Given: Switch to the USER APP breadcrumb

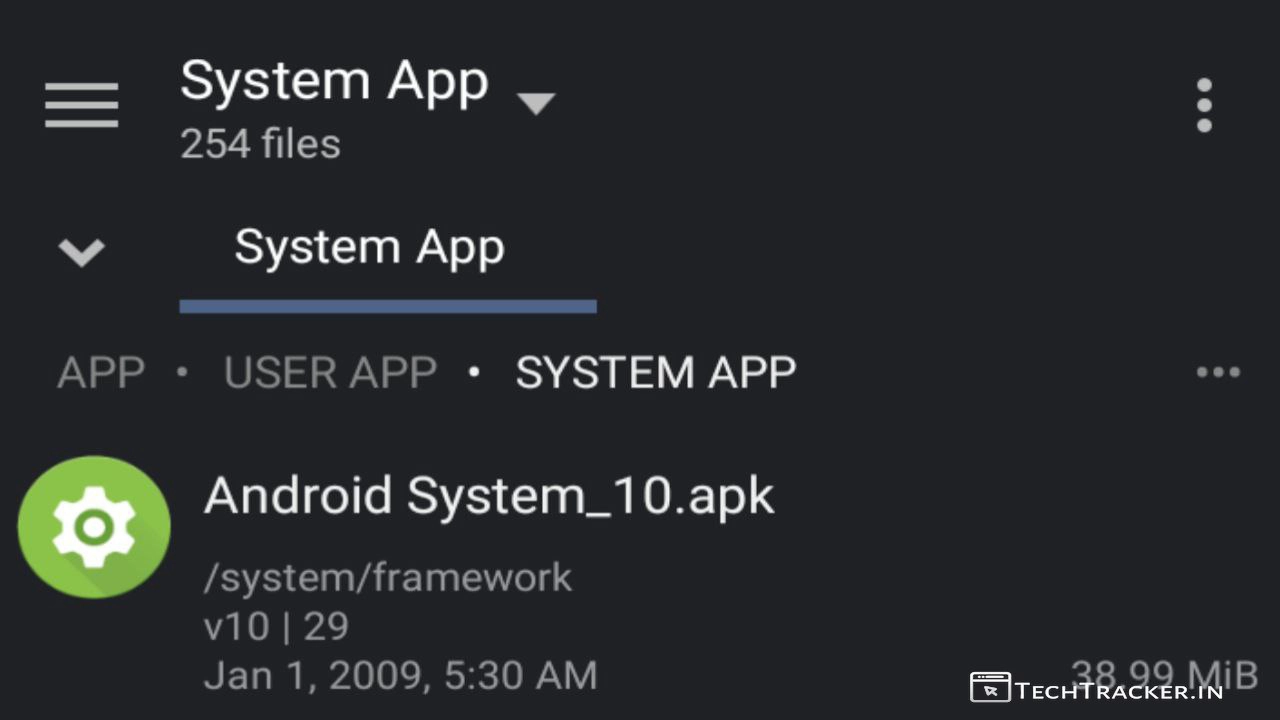Looking at the screenshot, I should (x=330, y=373).
